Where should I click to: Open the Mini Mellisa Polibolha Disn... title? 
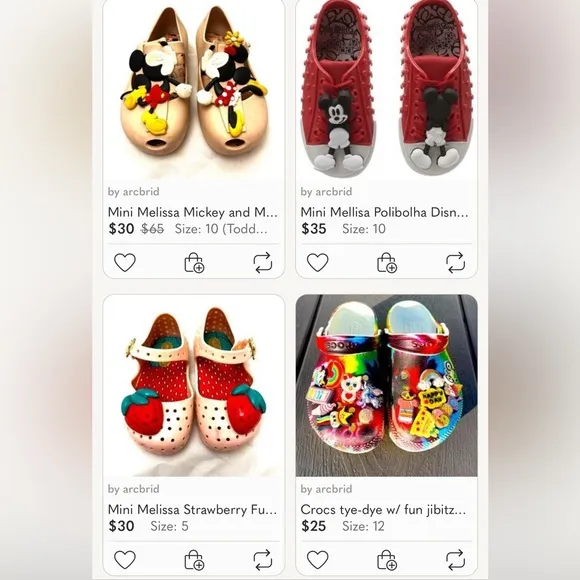[x=384, y=212]
